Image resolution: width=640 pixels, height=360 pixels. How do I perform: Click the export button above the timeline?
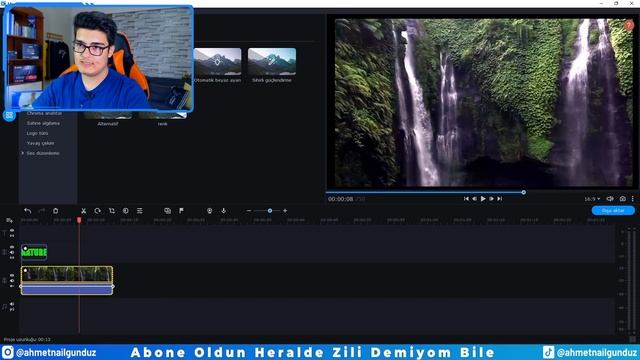click(613, 211)
